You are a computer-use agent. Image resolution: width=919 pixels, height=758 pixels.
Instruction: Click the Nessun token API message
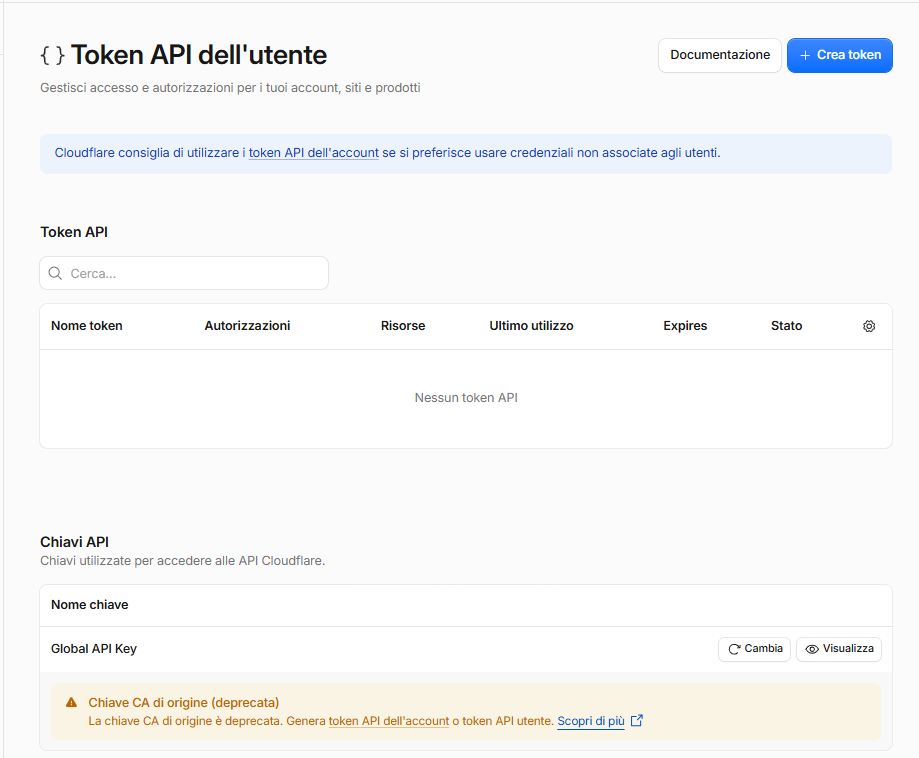[x=466, y=397]
